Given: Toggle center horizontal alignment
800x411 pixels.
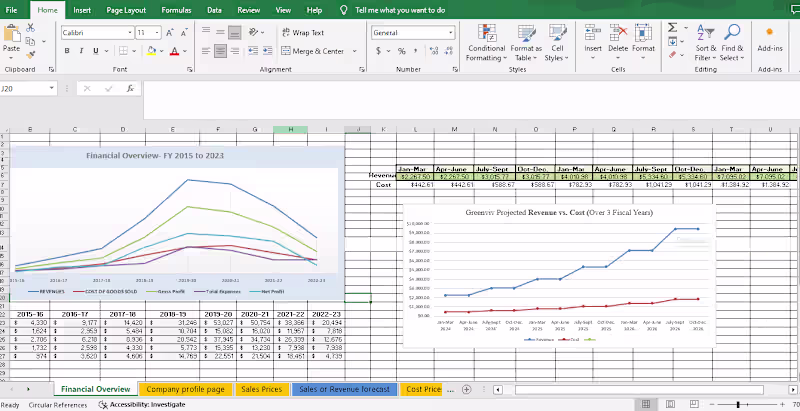Looking at the screenshot, I should [x=220, y=51].
